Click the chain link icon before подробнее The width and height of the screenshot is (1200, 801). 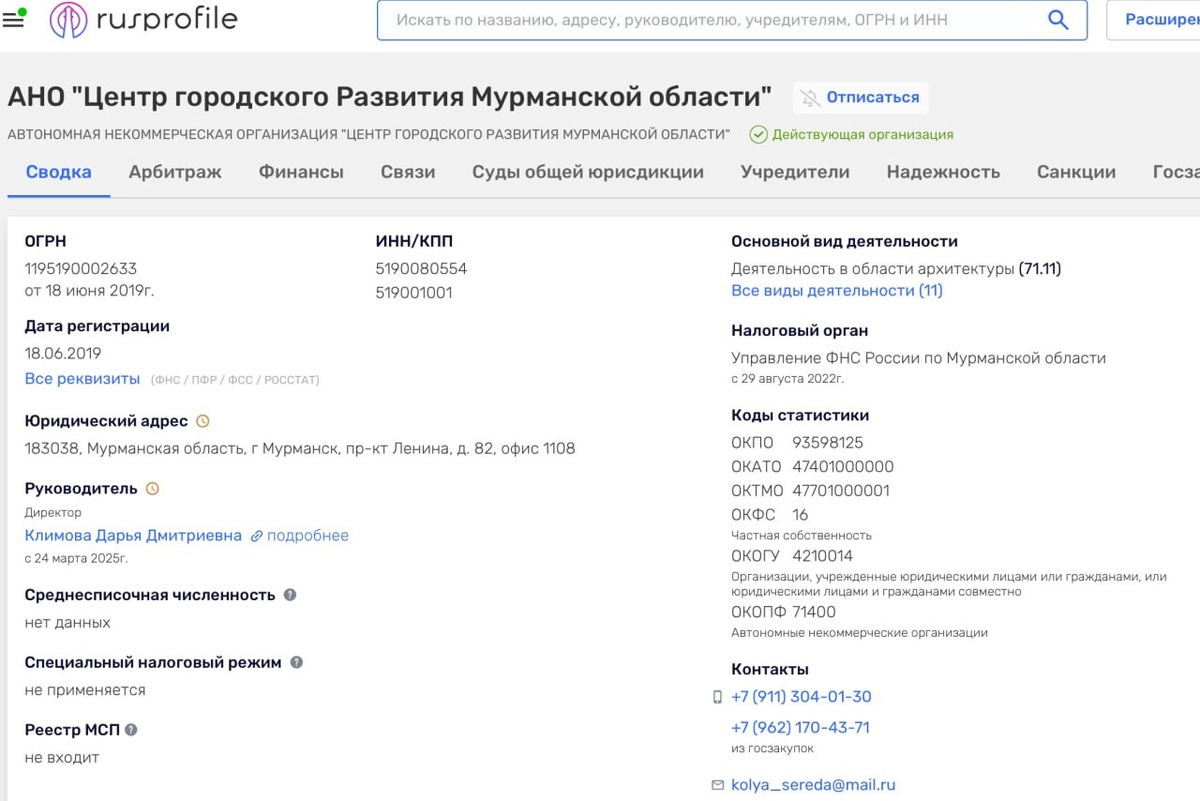pyautogui.click(x=256, y=537)
